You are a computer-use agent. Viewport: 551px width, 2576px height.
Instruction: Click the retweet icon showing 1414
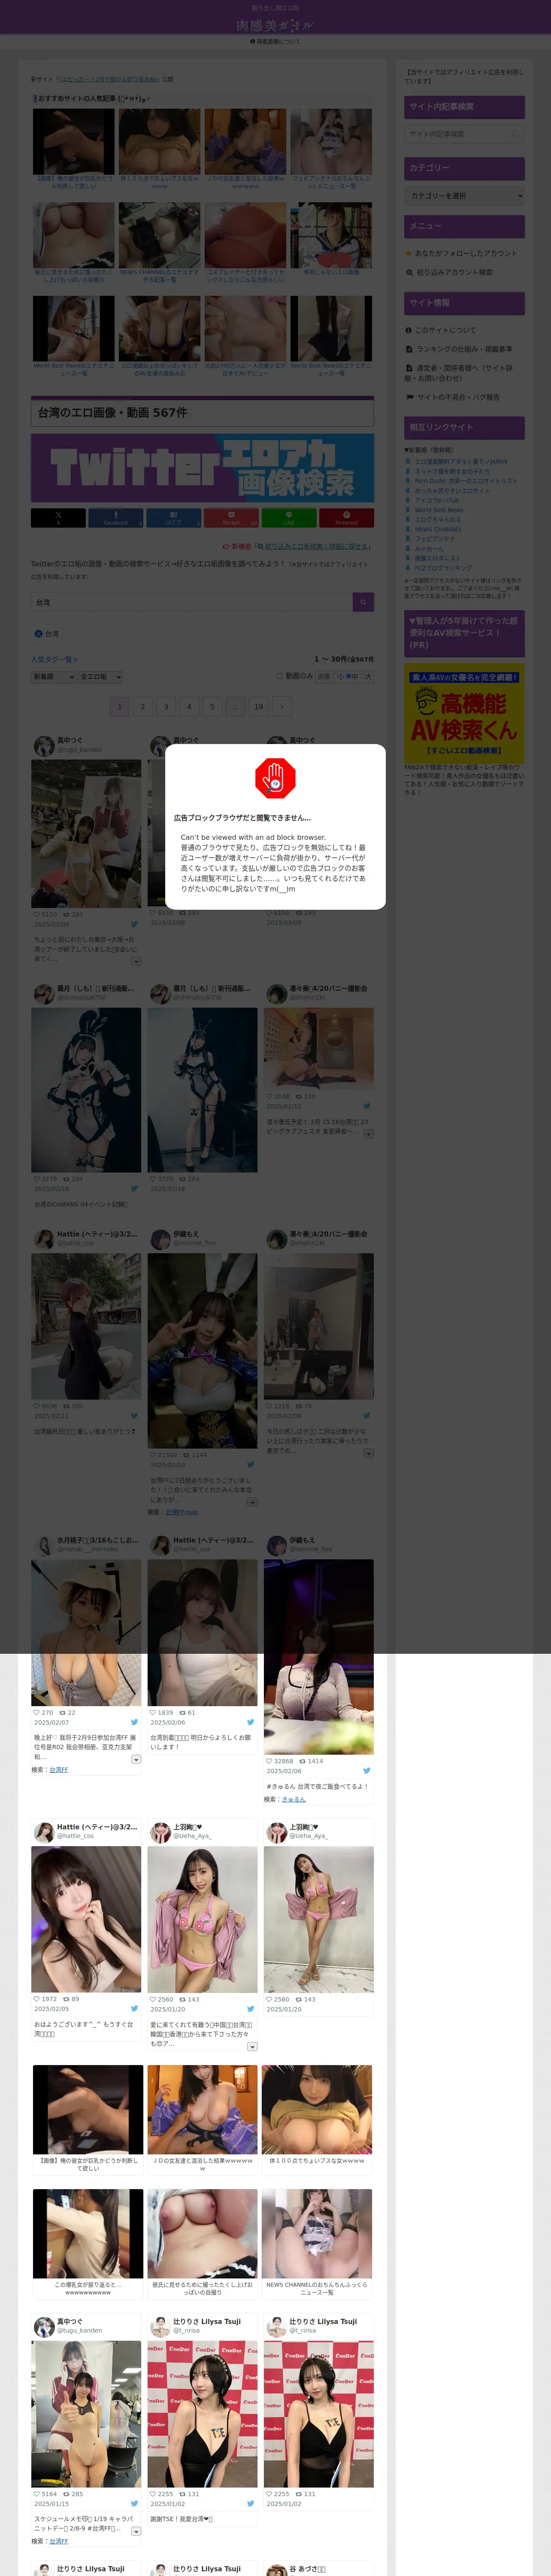(x=302, y=1761)
